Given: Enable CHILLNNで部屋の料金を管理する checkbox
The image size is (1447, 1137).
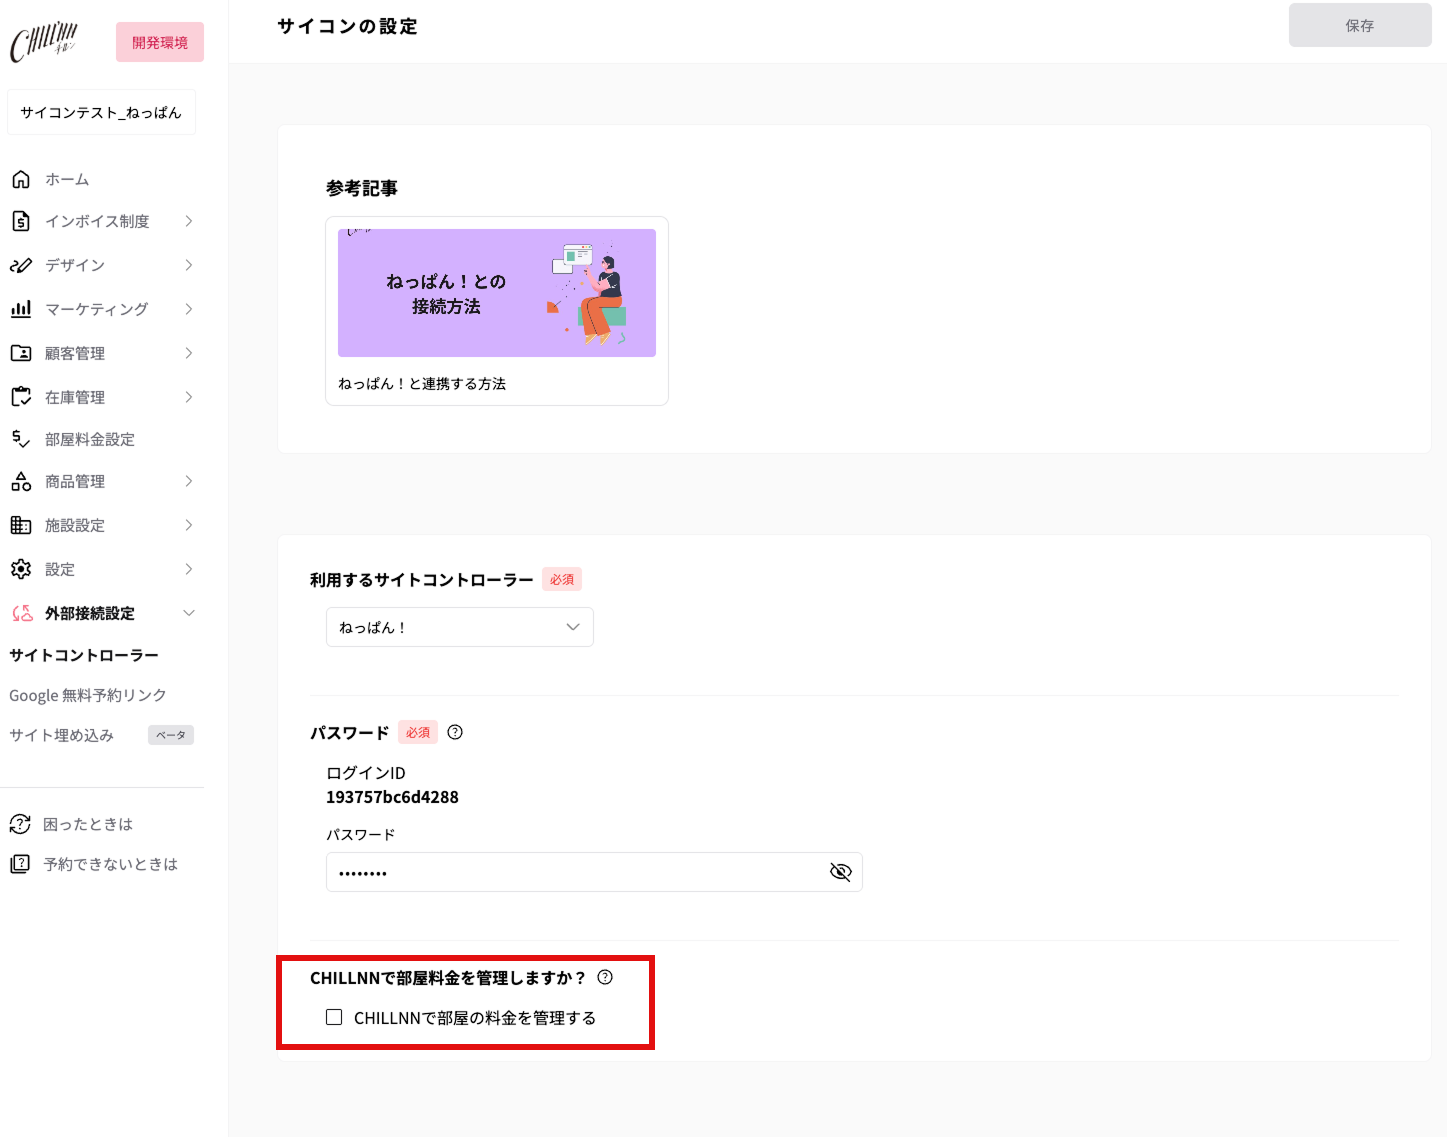Looking at the screenshot, I should (x=334, y=1017).
